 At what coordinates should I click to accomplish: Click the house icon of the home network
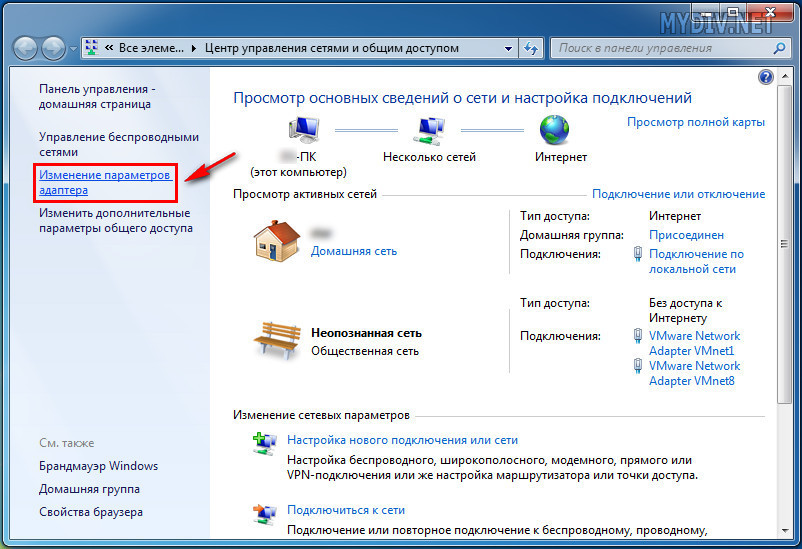pyautogui.click(x=276, y=241)
